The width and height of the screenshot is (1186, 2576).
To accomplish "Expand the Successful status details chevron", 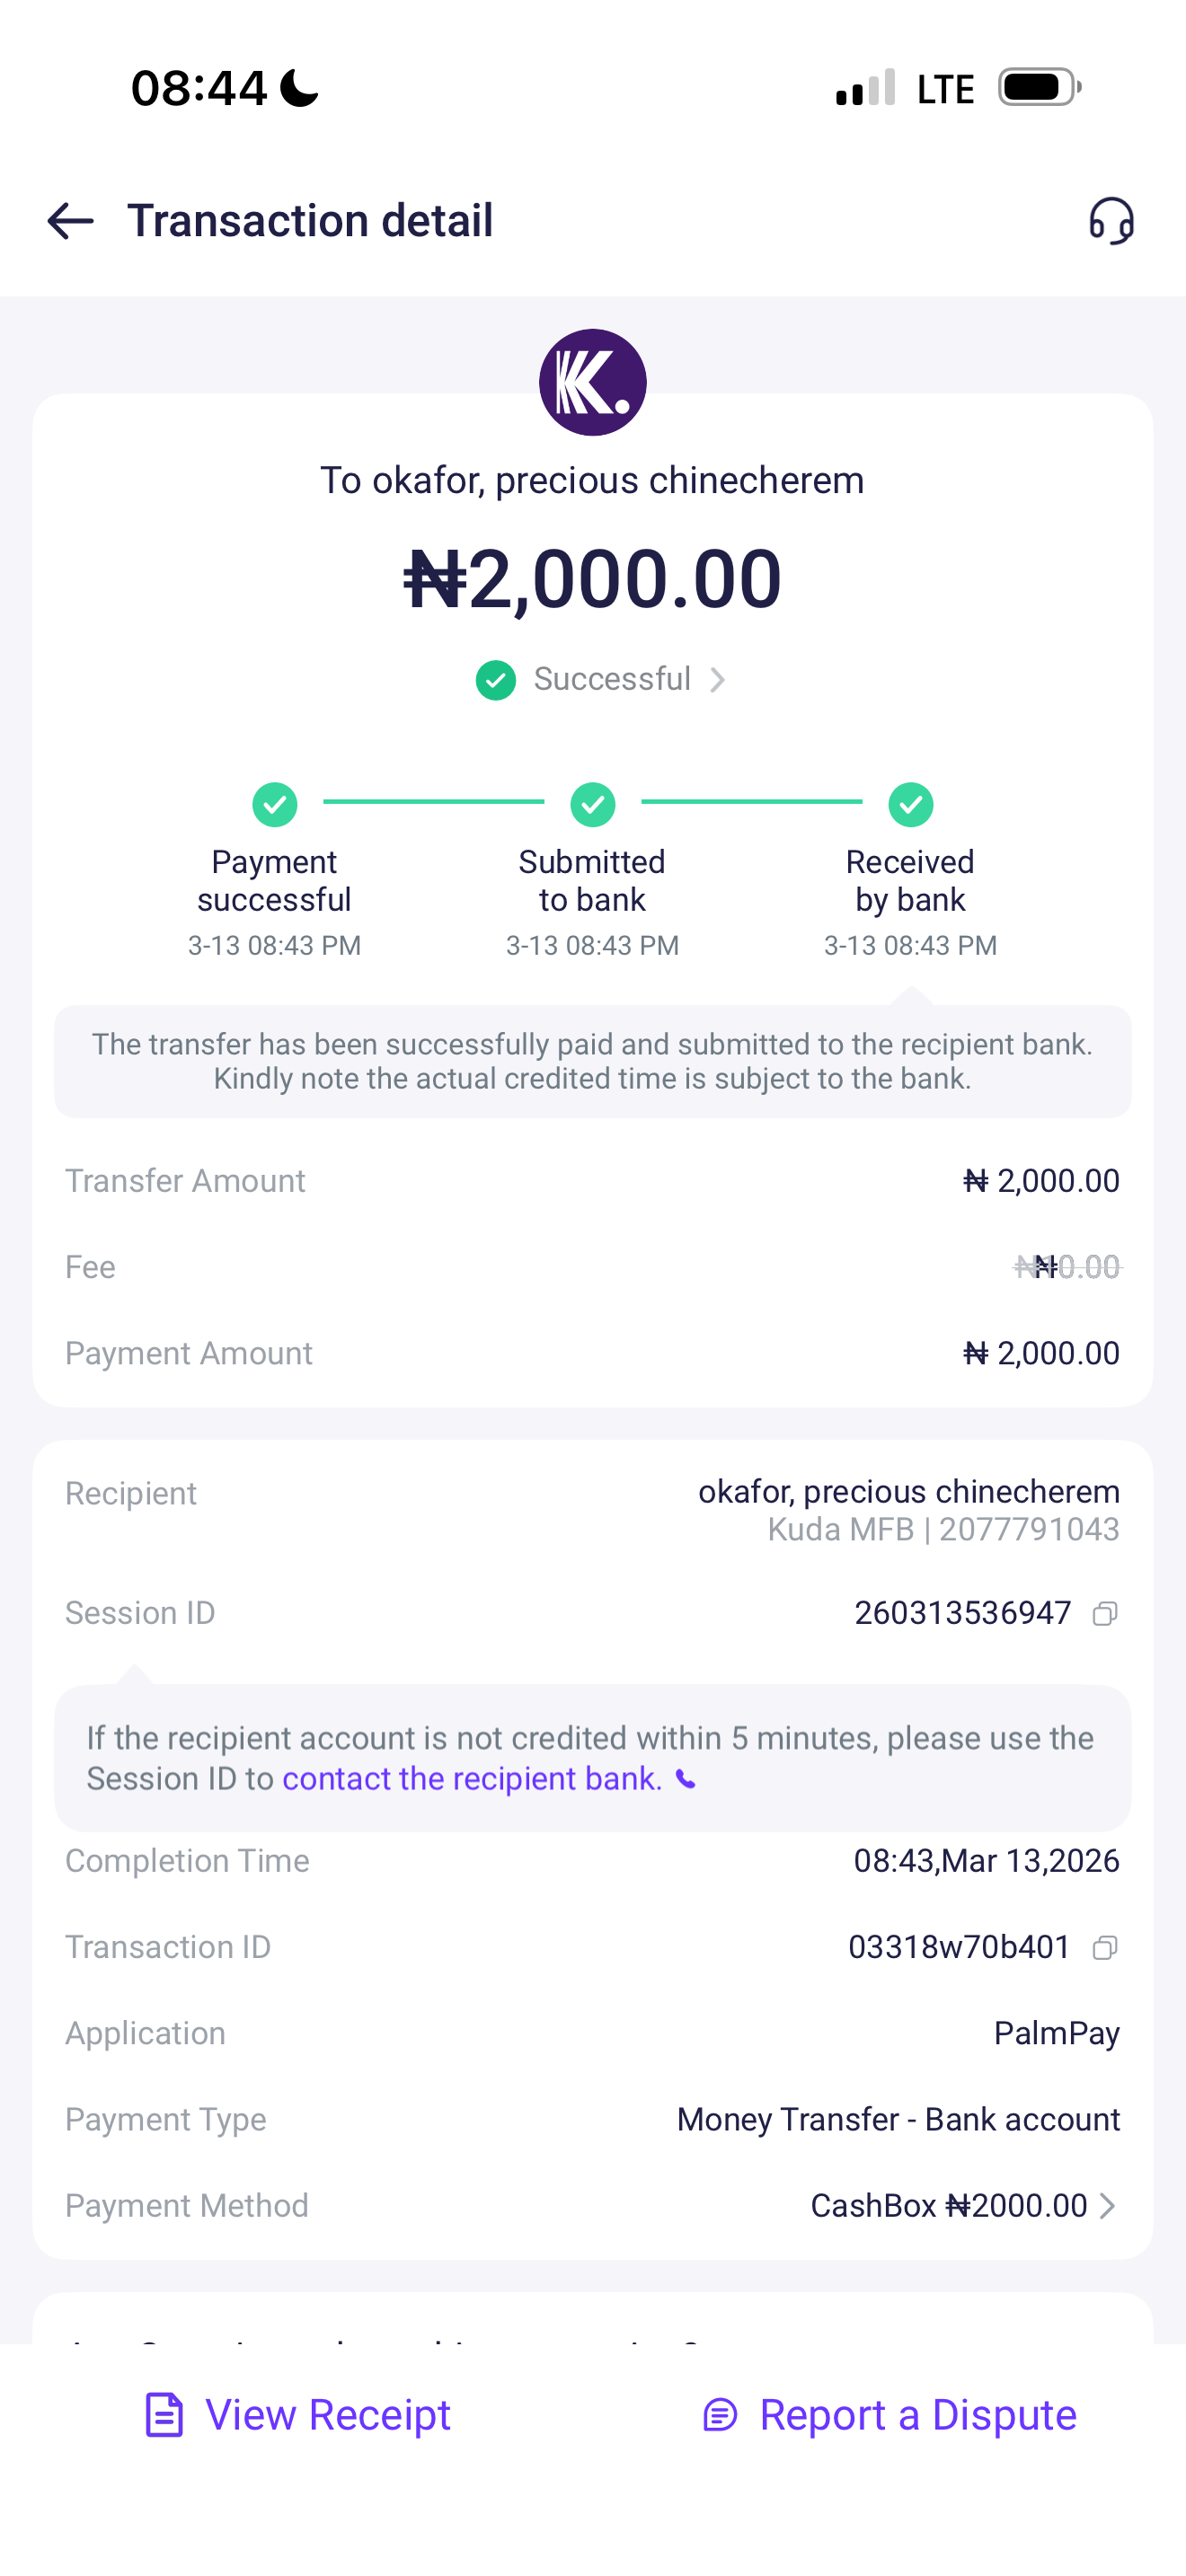I will (718, 680).
